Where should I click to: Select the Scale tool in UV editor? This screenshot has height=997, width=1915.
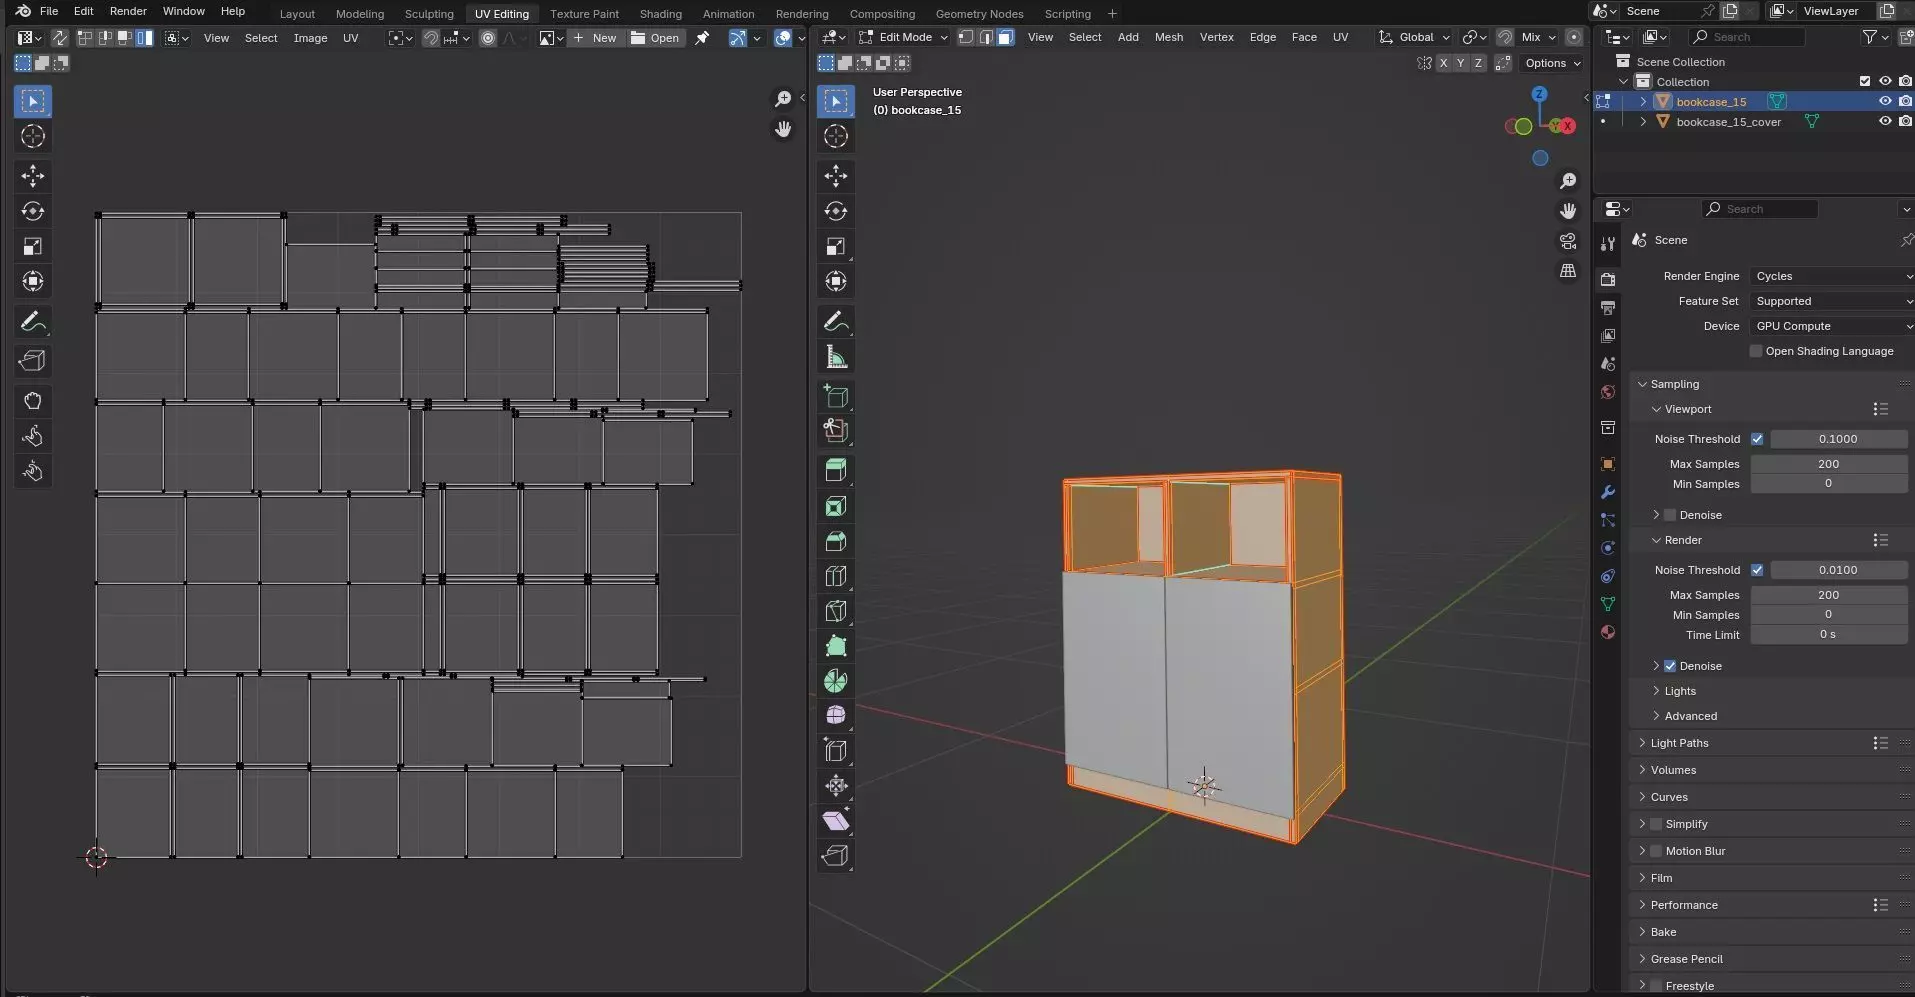[33, 246]
